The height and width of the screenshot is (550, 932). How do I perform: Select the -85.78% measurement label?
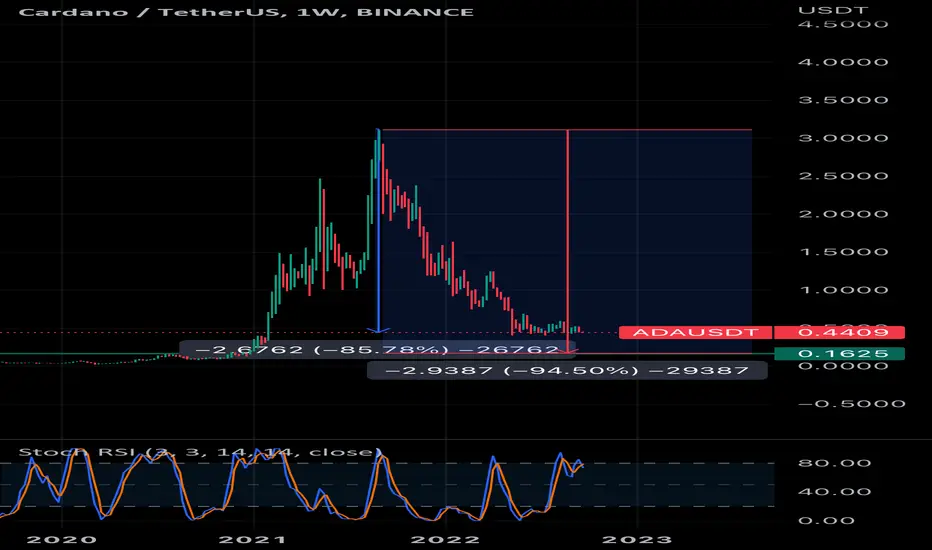click(x=377, y=349)
